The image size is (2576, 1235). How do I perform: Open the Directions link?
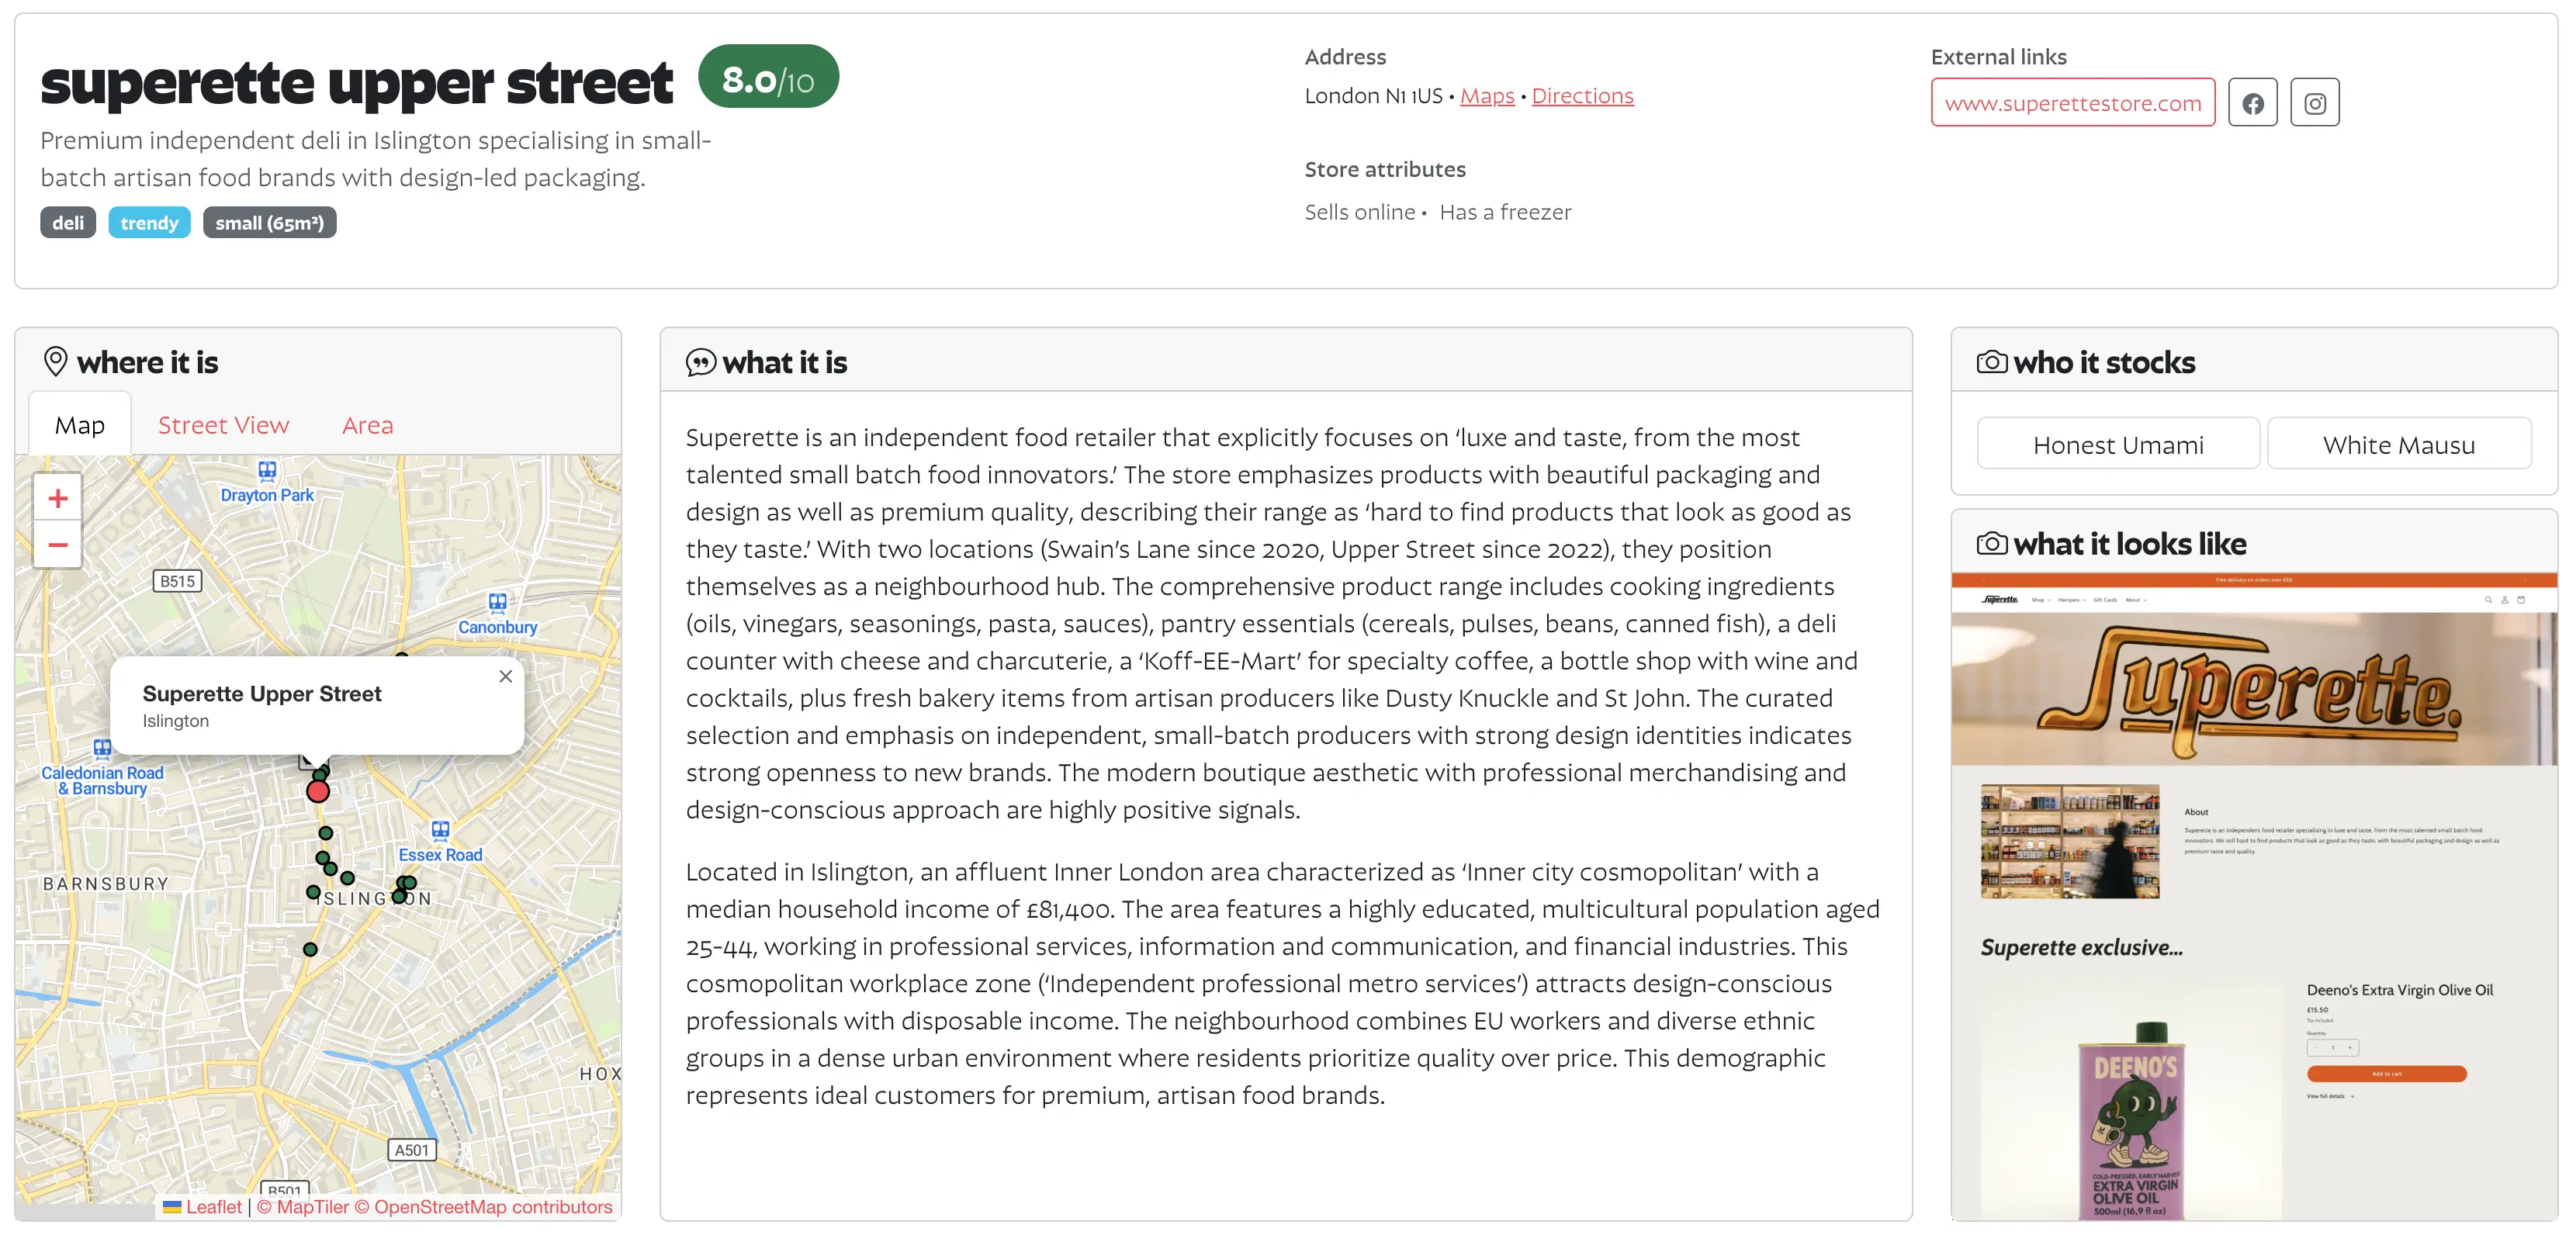pos(1582,96)
